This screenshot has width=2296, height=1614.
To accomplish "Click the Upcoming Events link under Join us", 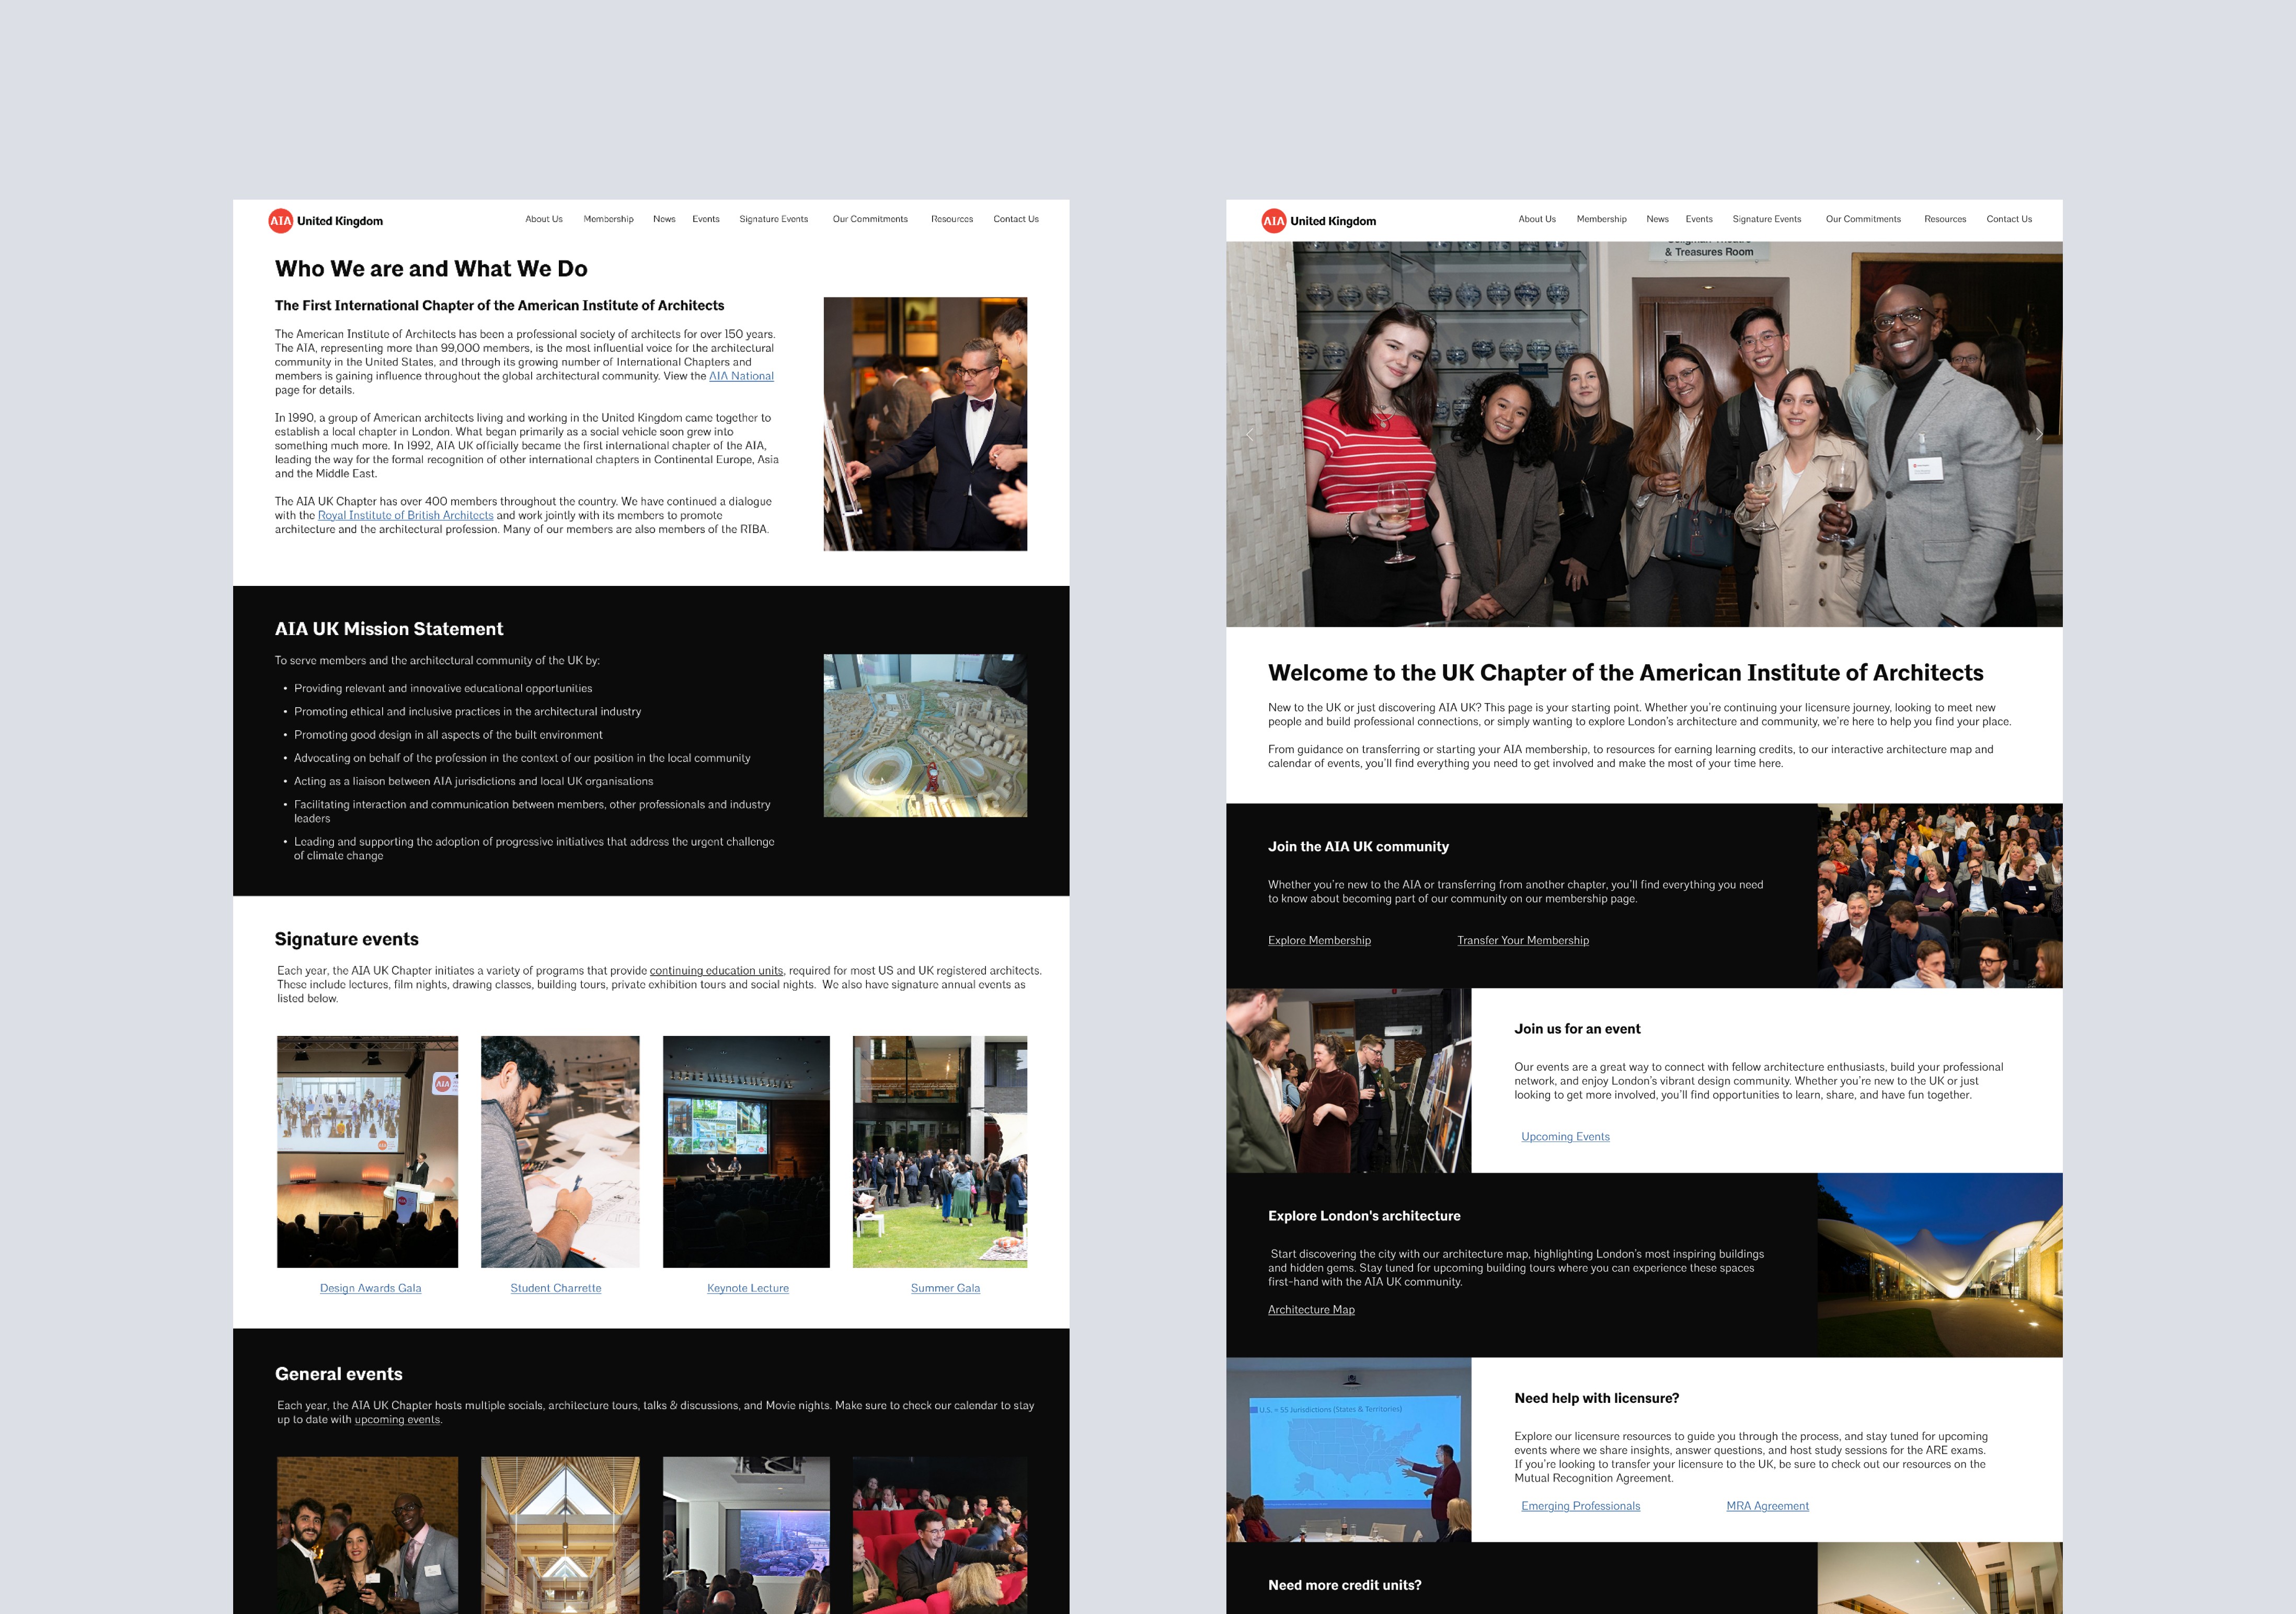I will [1565, 1136].
